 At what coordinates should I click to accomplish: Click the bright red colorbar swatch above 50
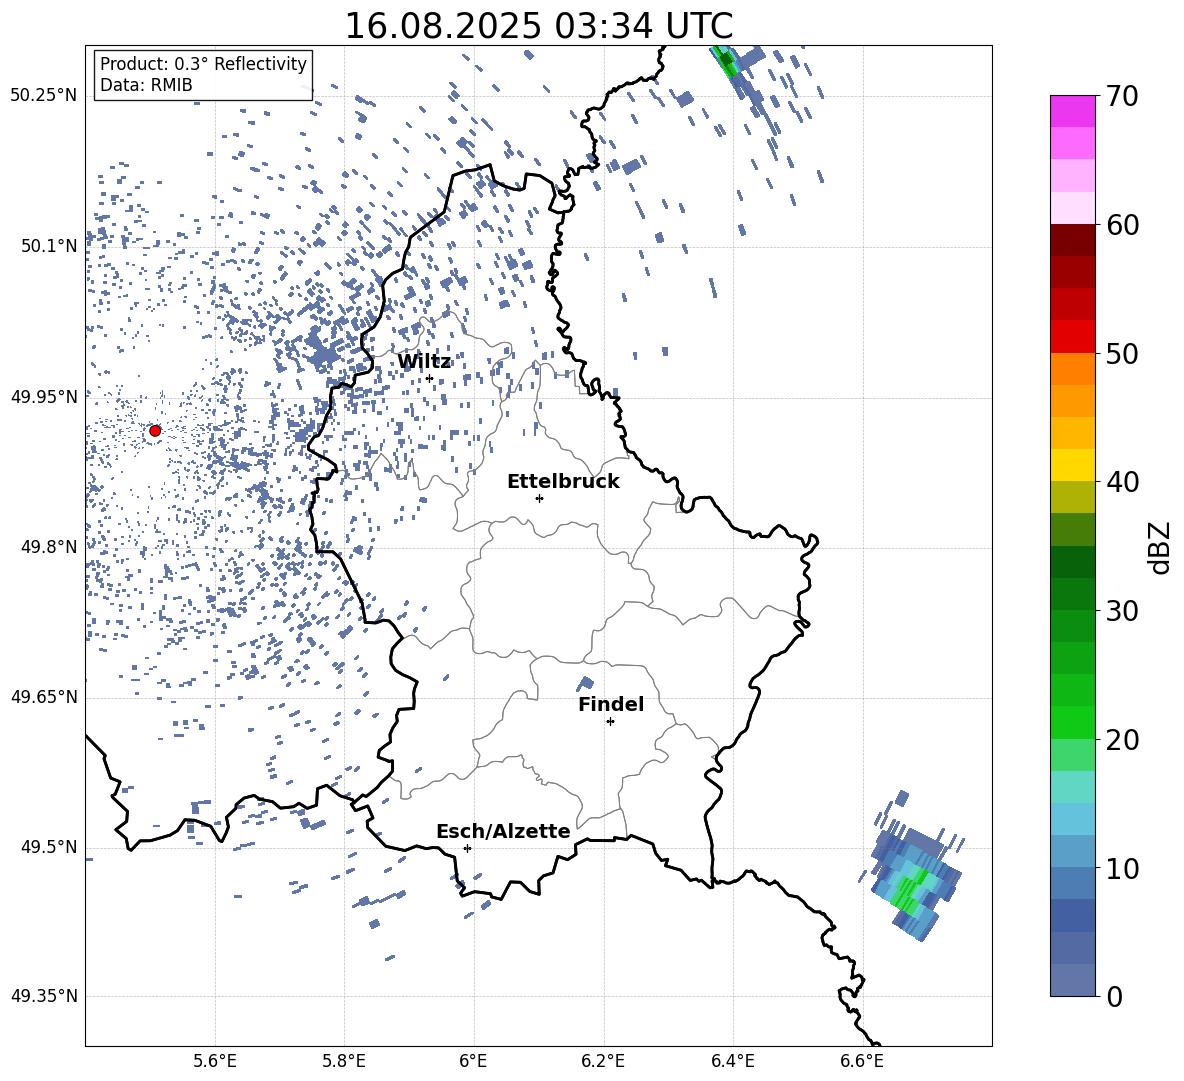click(1072, 337)
